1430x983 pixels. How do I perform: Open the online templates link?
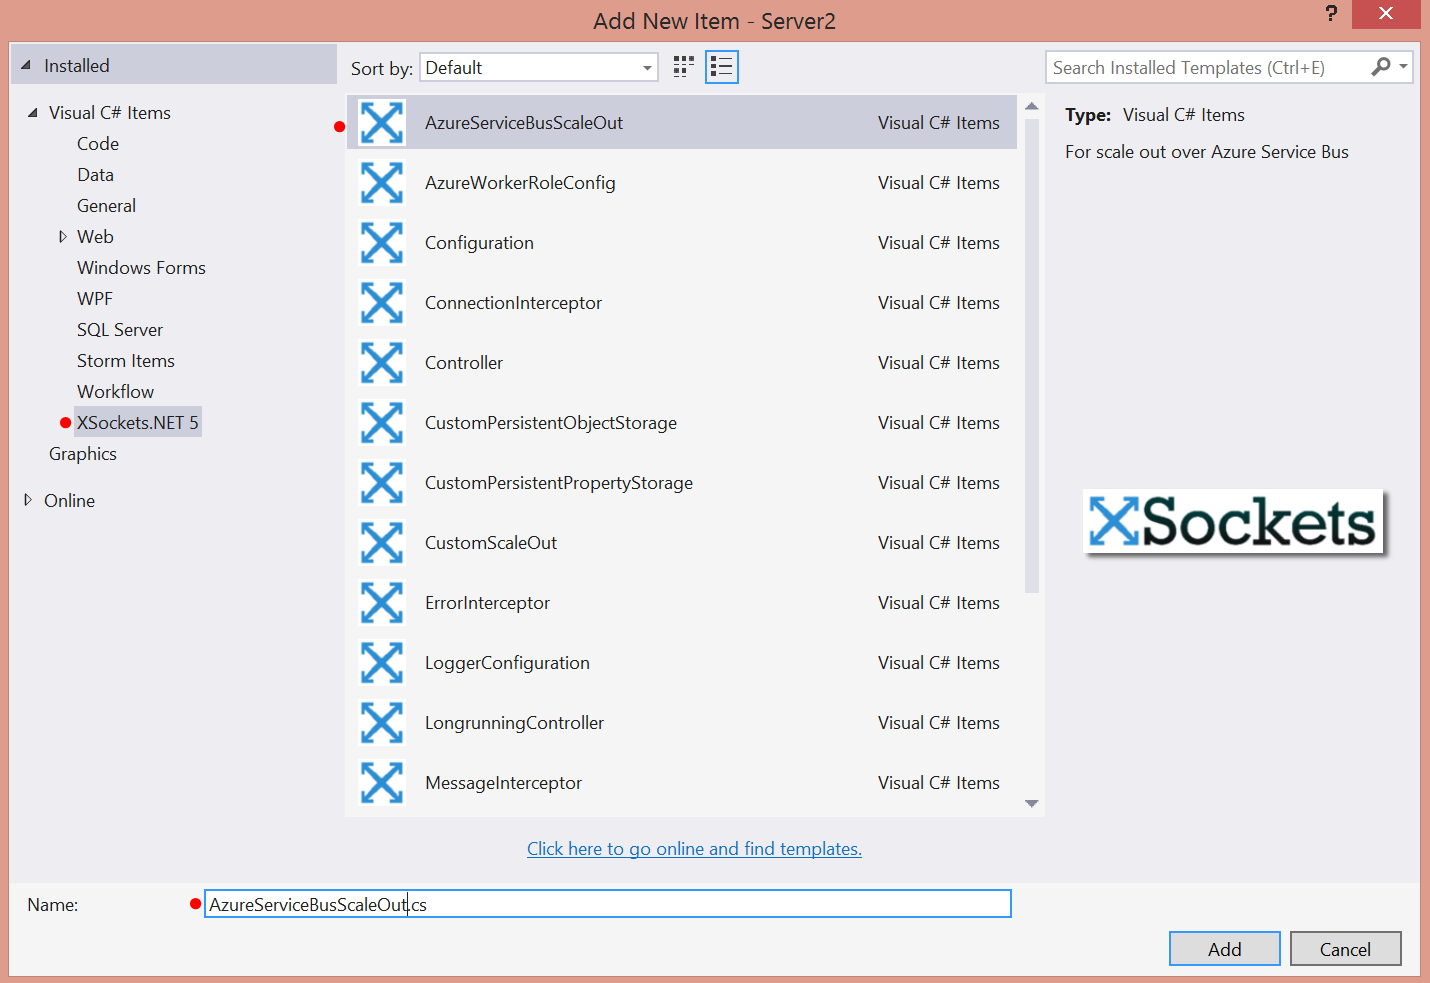click(694, 849)
